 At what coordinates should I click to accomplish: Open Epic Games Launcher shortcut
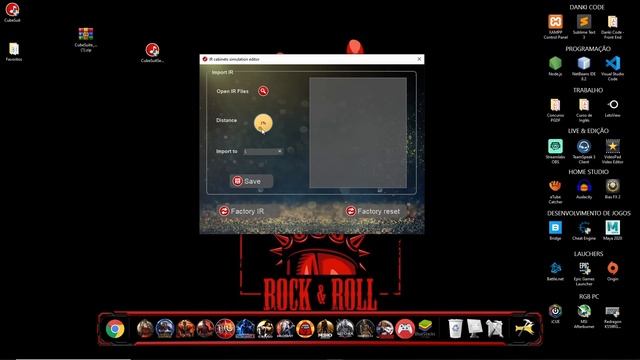[x=584, y=273]
